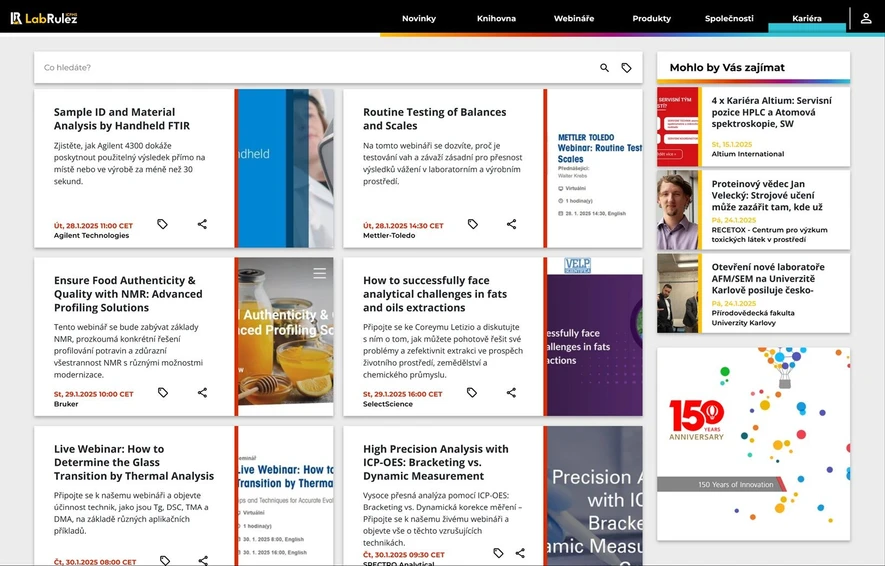
Task: Click tag icon on Food Authenticity NMR card
Action: coord(163,392)
